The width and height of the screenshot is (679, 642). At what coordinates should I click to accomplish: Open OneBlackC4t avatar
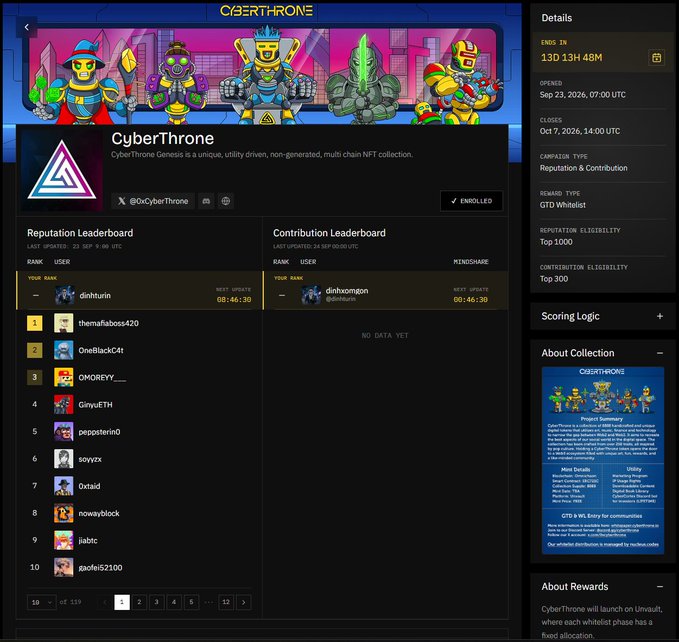click(x=64, y=350)
